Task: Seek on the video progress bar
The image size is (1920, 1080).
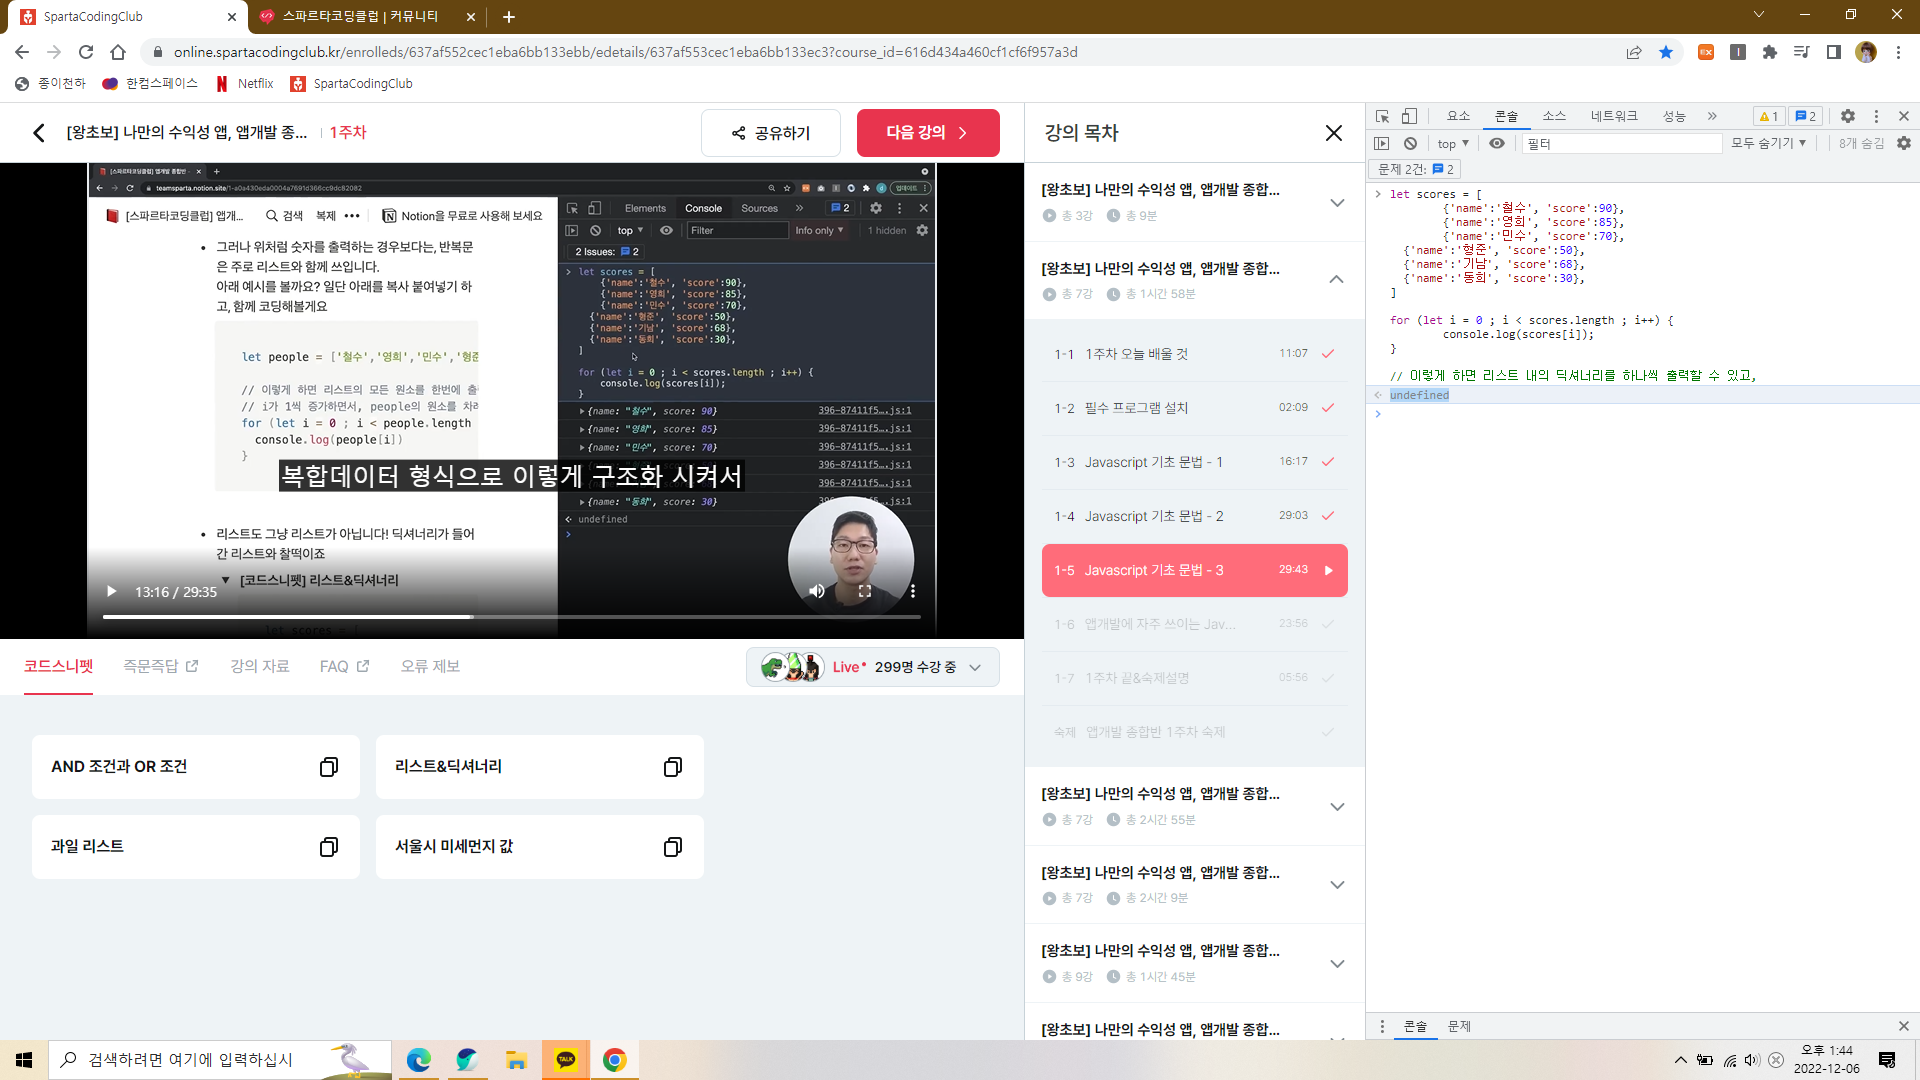Action: [511, 617]
